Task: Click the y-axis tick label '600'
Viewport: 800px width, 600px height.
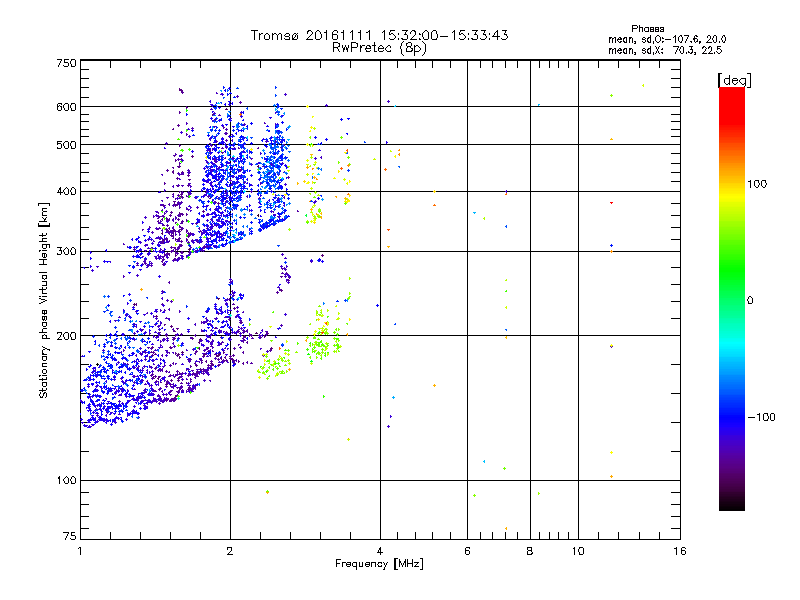Action: pos(66,107)
